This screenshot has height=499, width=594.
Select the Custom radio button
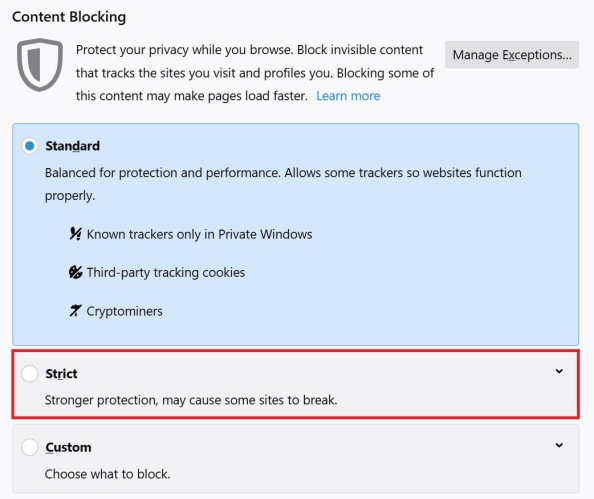30,447
